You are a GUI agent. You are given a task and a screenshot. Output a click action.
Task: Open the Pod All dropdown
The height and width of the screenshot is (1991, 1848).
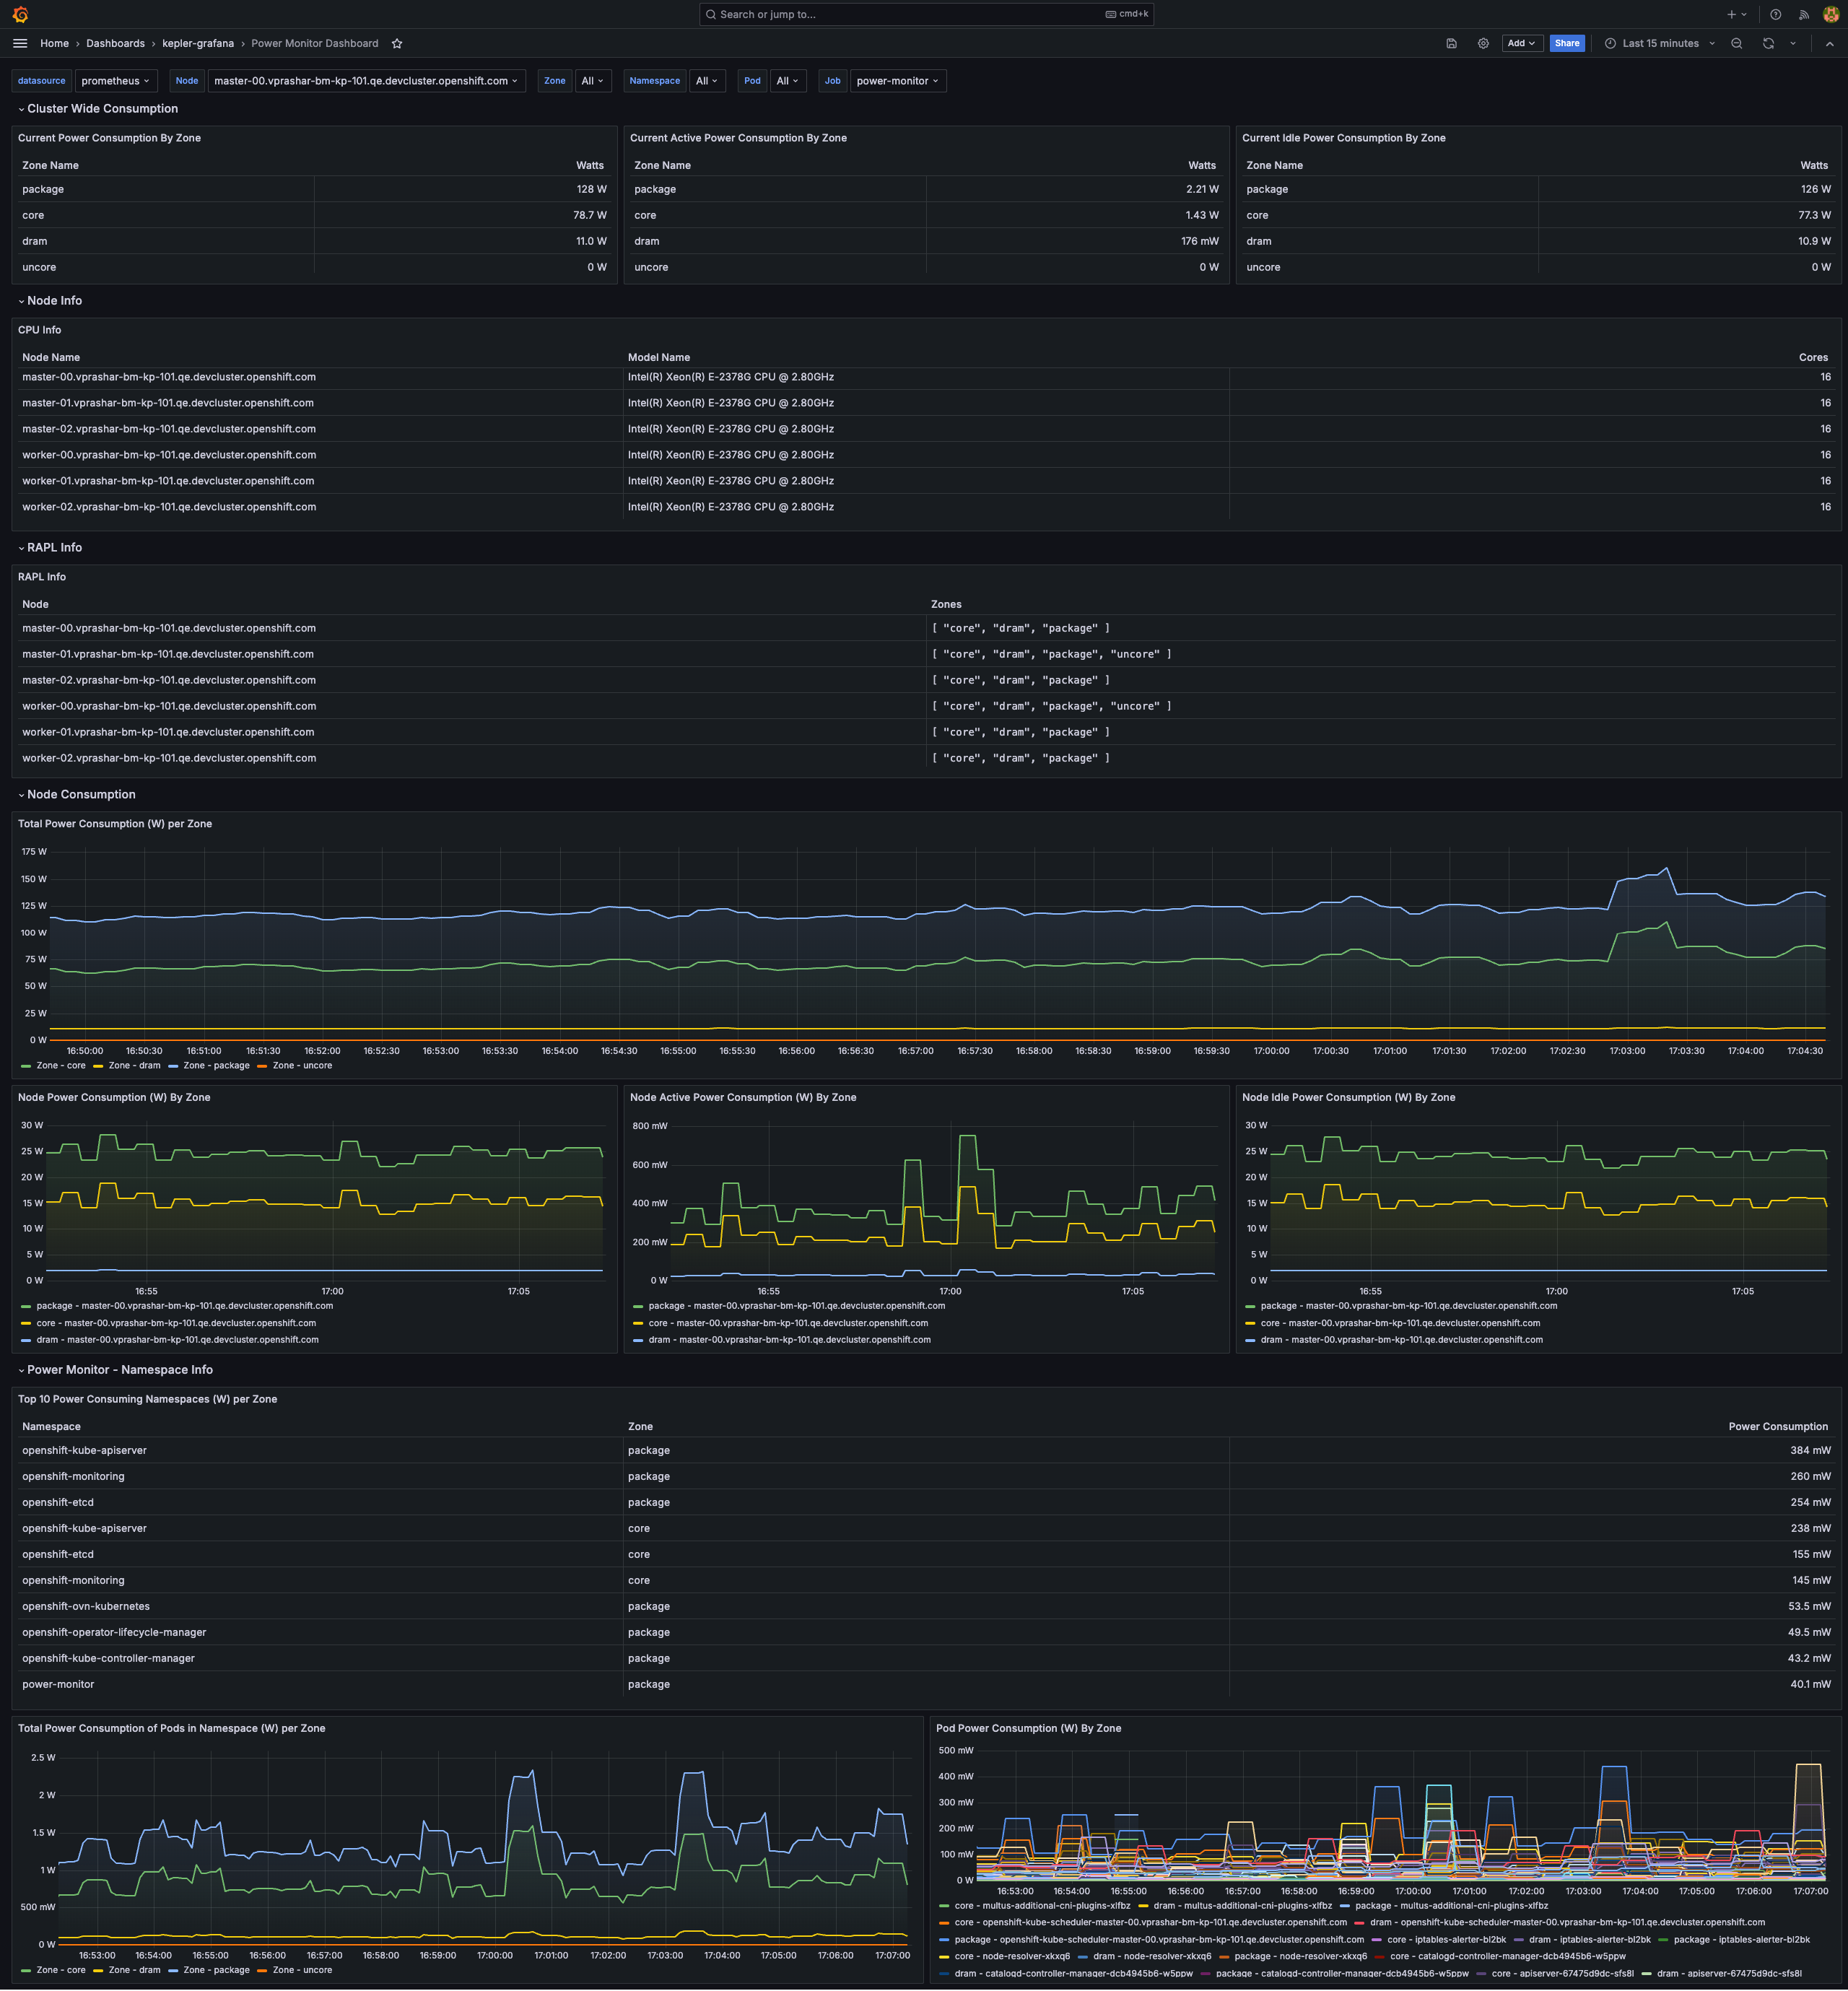[788, 81]
